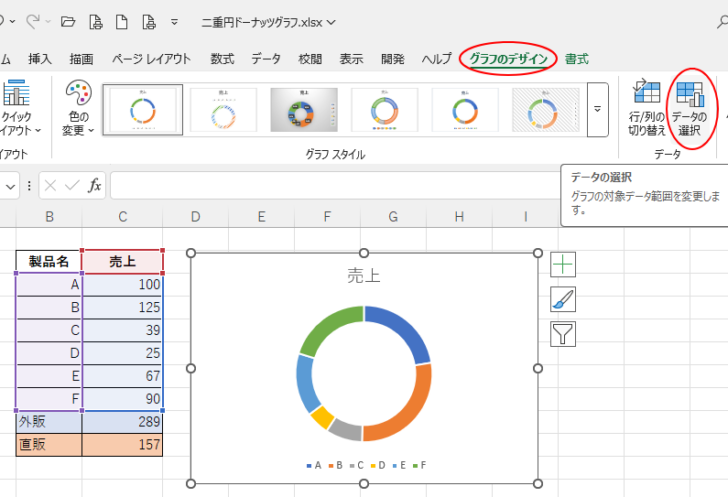Screen dimensions: 728x497
Task: Click the データの選択 button
Action: (689, 108)
